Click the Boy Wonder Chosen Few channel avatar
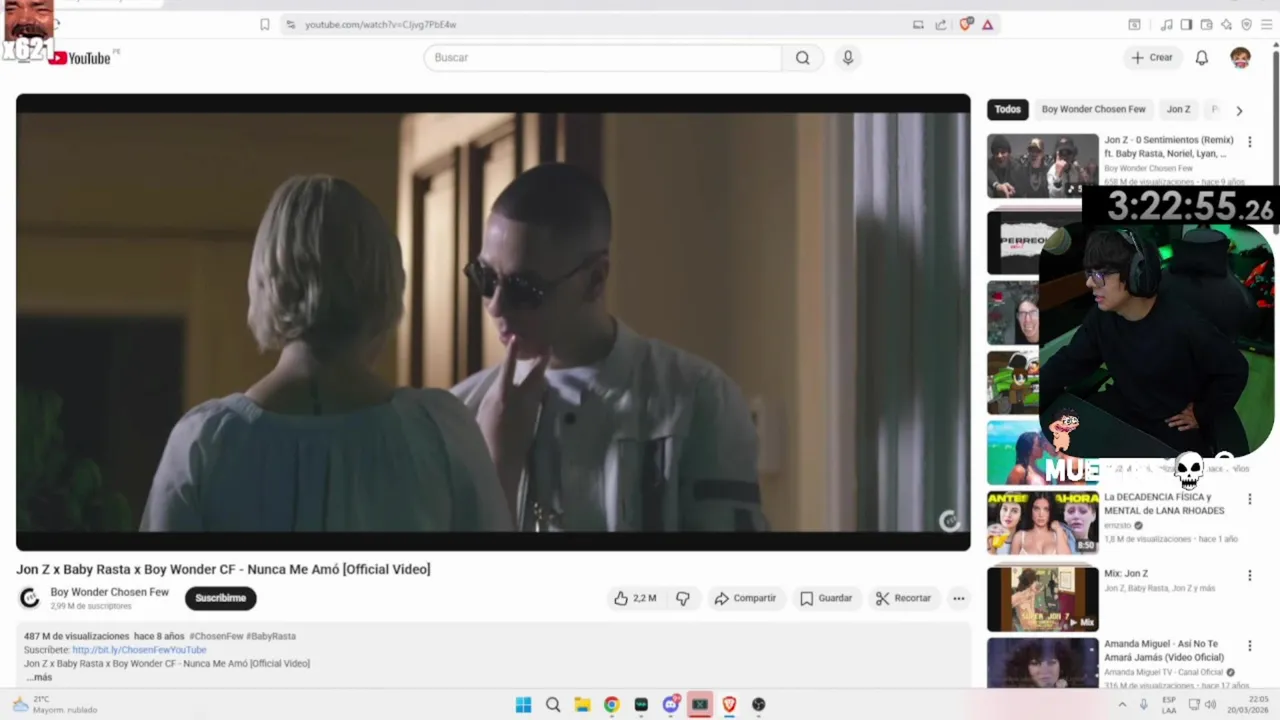Image resolution: width=1280 pixels, height=720 pixels. click(30, 598)
